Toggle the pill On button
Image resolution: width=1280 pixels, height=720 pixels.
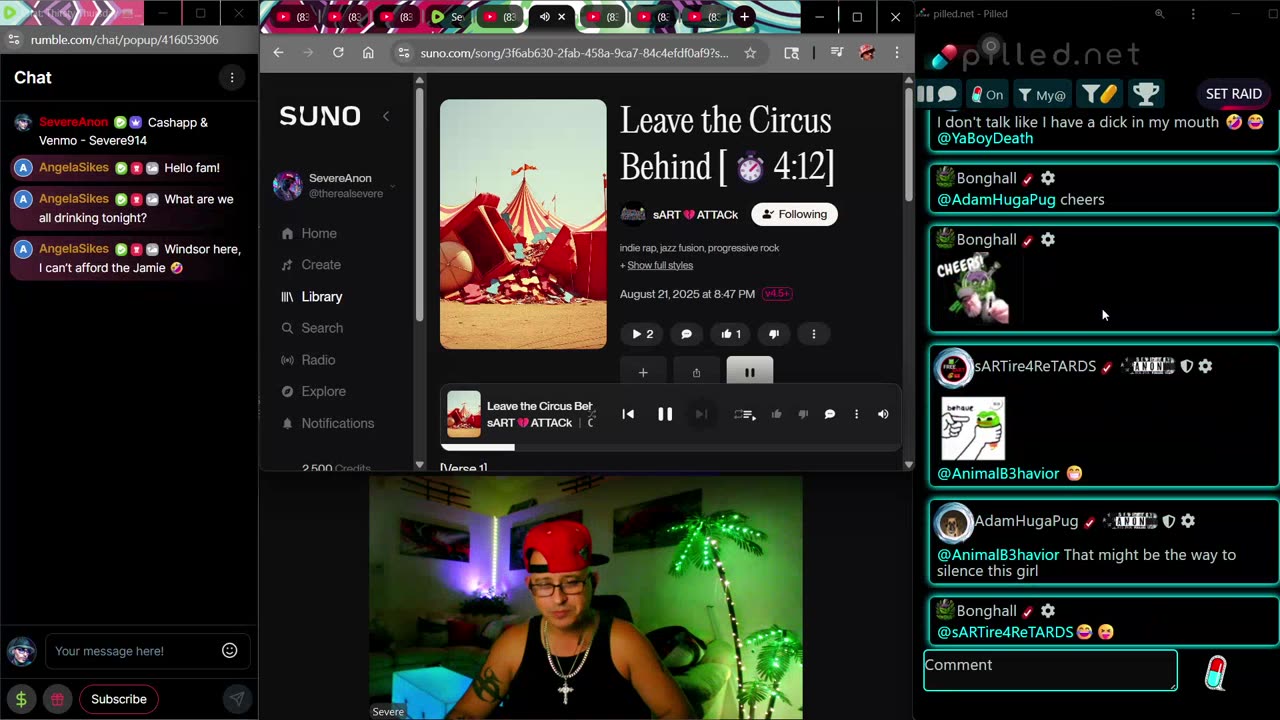987,95
